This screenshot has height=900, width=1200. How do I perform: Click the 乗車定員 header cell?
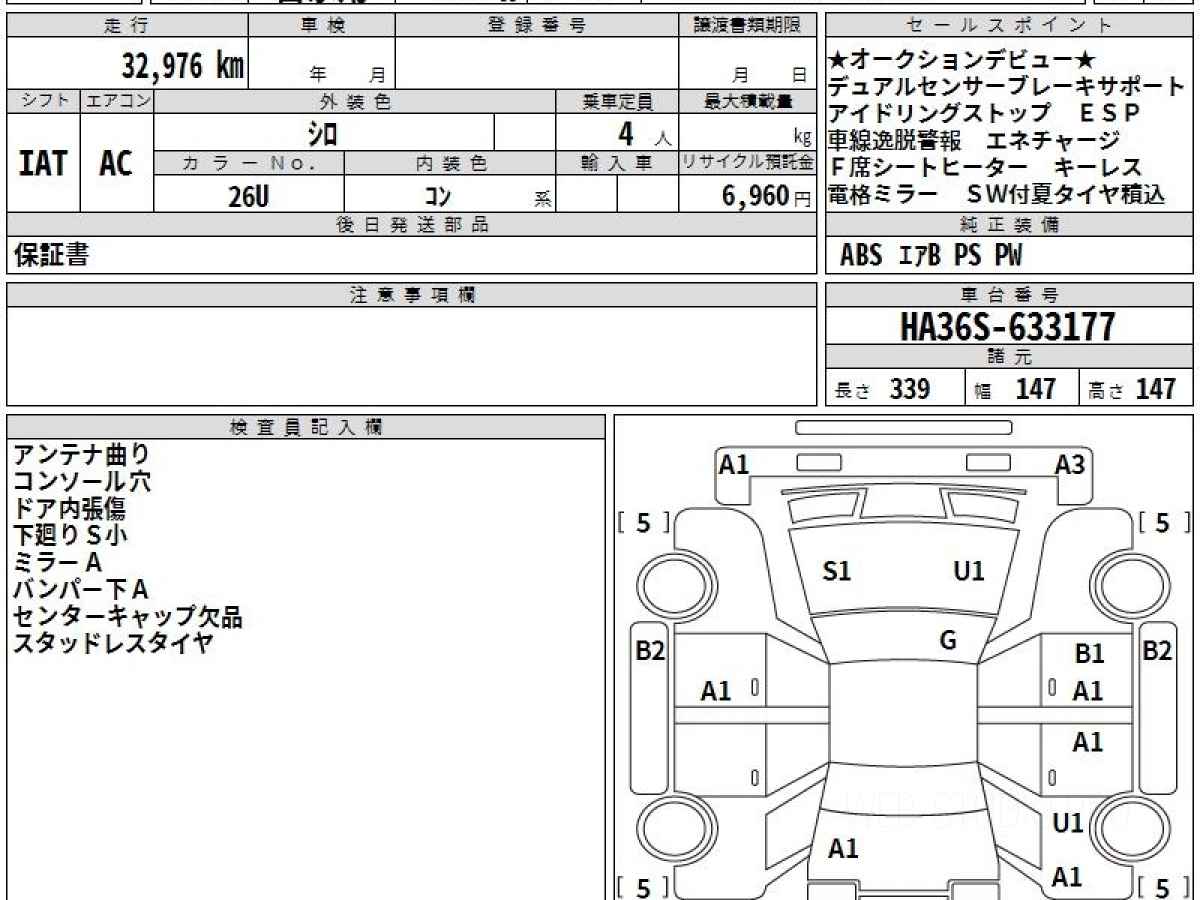coord(617,101)
